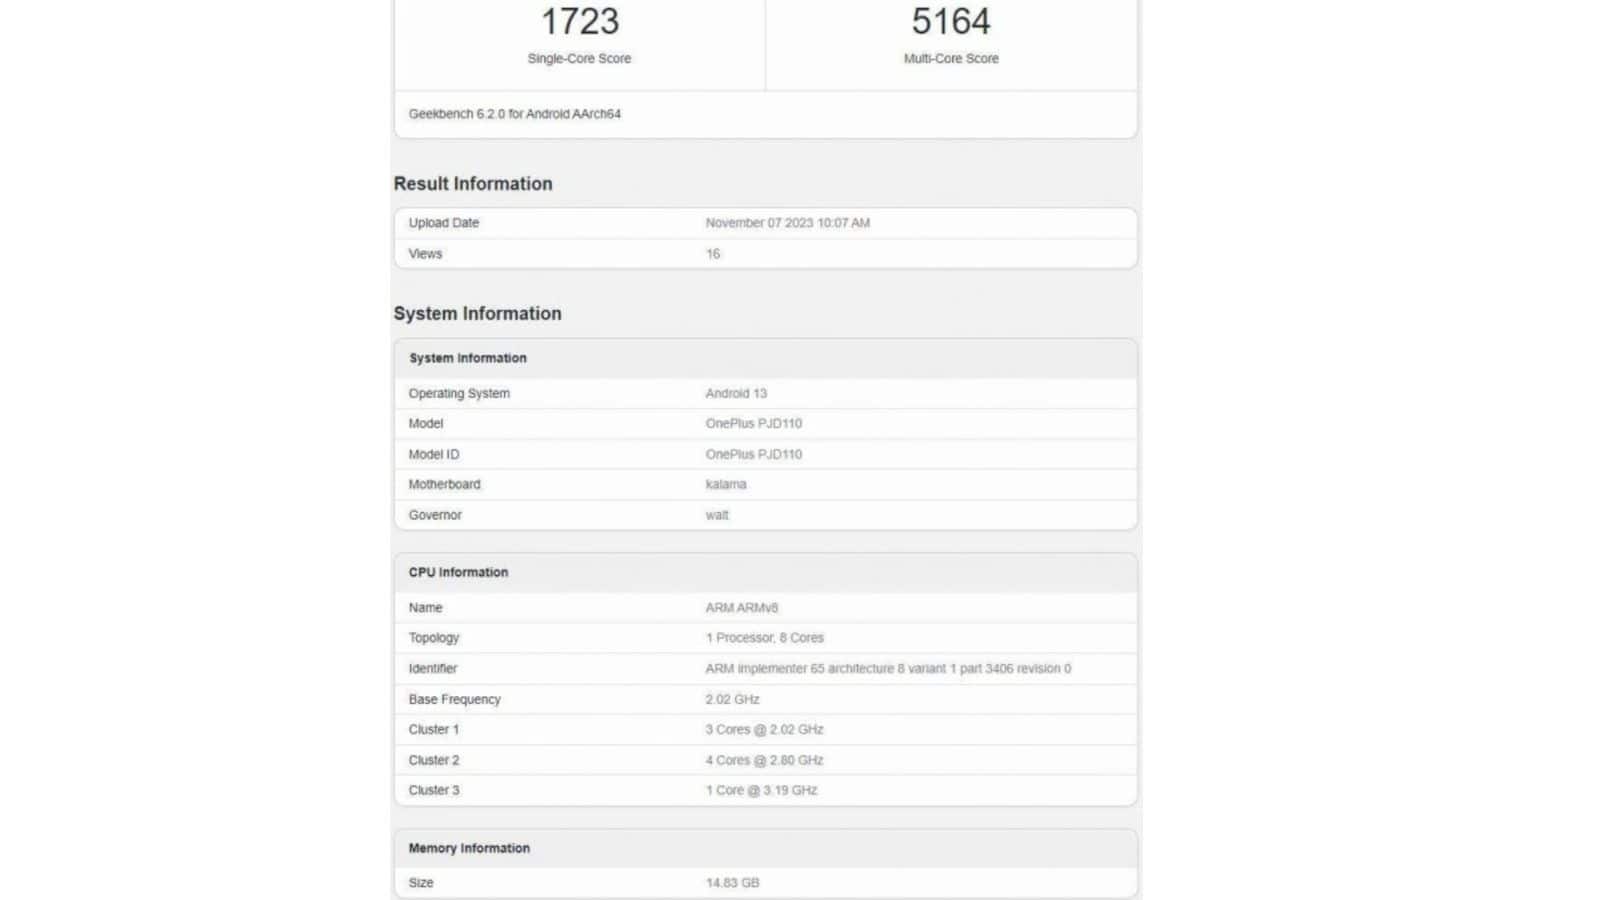Click the Cluster 1 label
1600x900 pixels.
tap(434, 730)
